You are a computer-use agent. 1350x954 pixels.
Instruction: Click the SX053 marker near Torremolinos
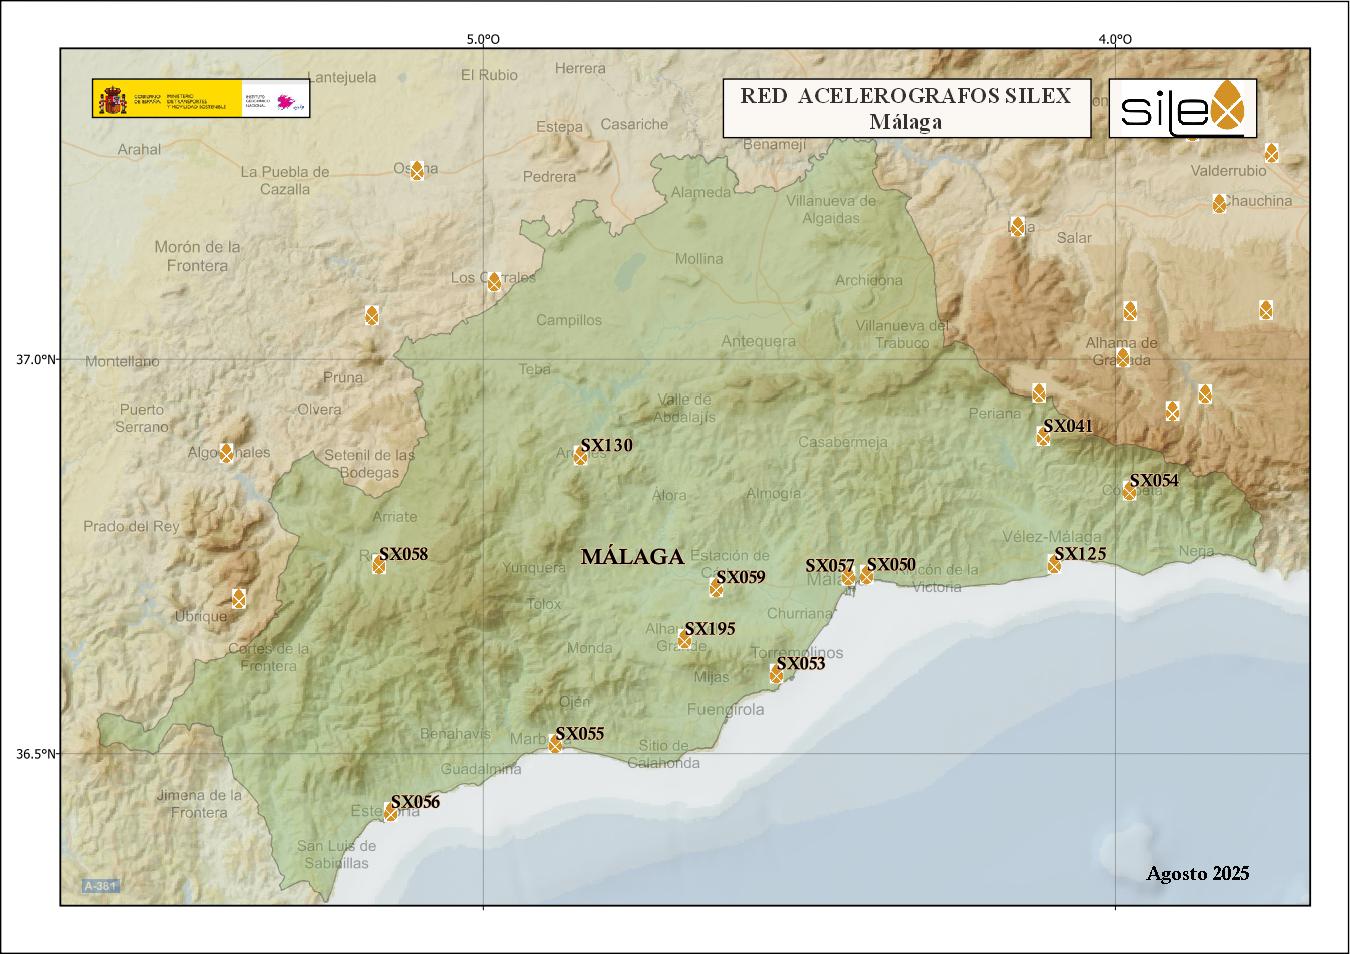click(x=776, y=674)
